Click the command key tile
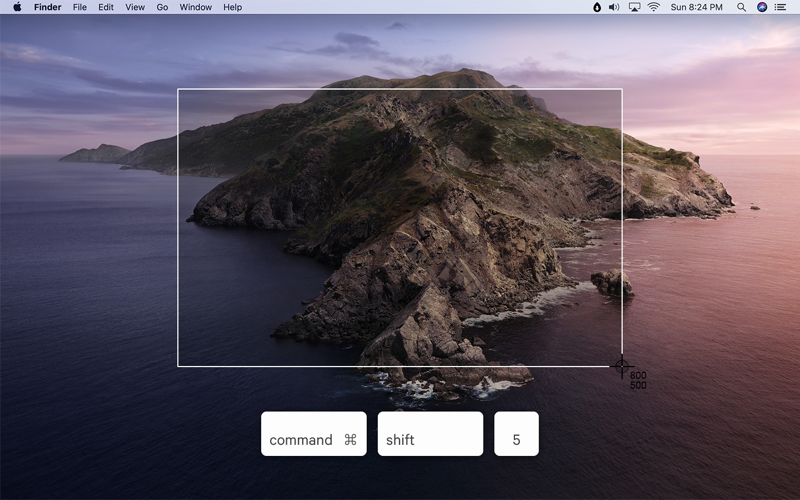The width and height of the screenshot is (800, 500). [313, 434]
